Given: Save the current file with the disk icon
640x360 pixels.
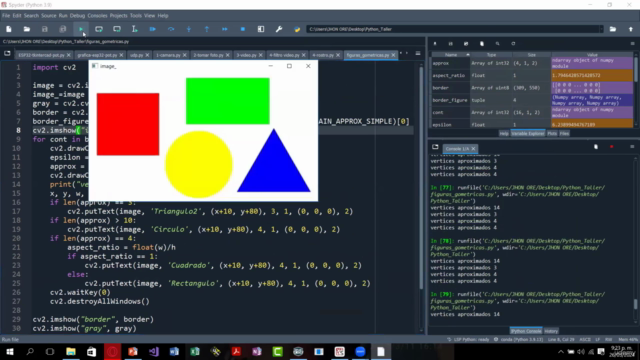Looking at the screenshot, I should [x=45, y=29].
